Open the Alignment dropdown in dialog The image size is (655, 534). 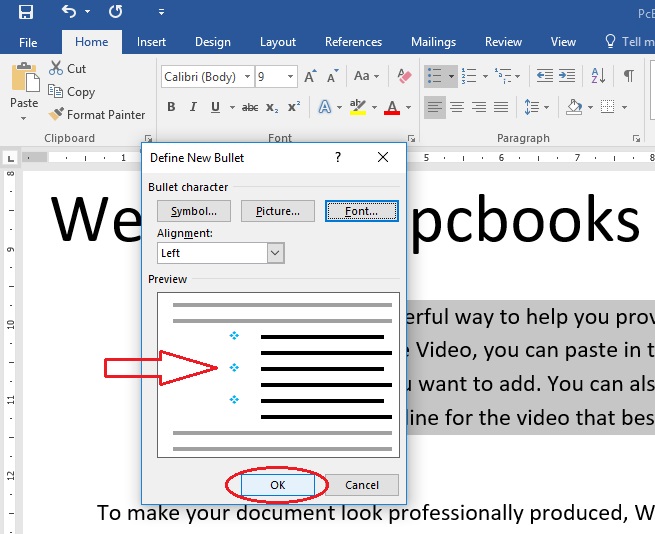(x=276, y=254)
